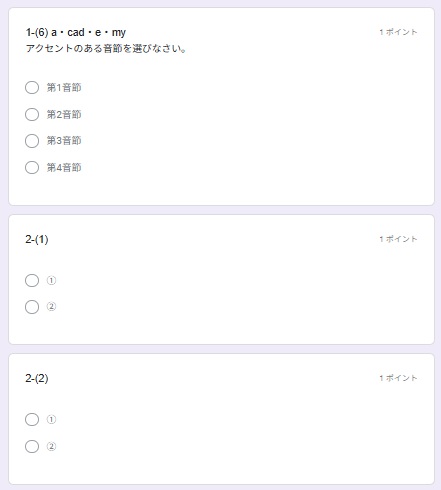Select radio ② under question 2-(1)

(32, 307)
